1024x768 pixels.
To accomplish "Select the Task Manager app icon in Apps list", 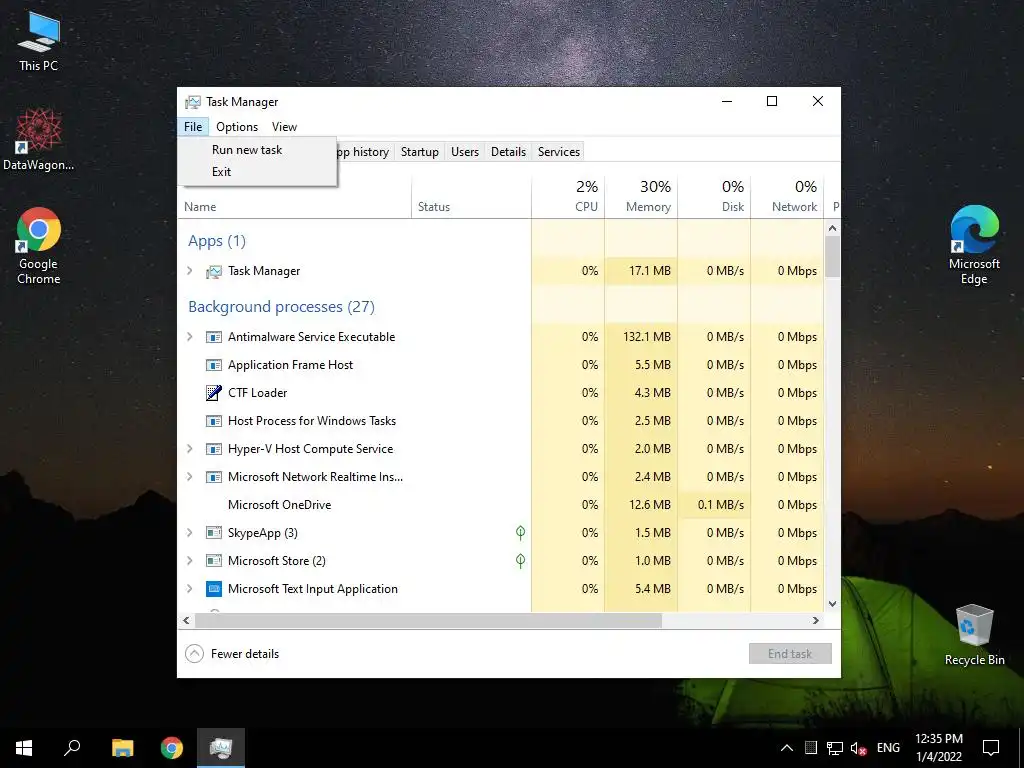I will coord(214,271).
